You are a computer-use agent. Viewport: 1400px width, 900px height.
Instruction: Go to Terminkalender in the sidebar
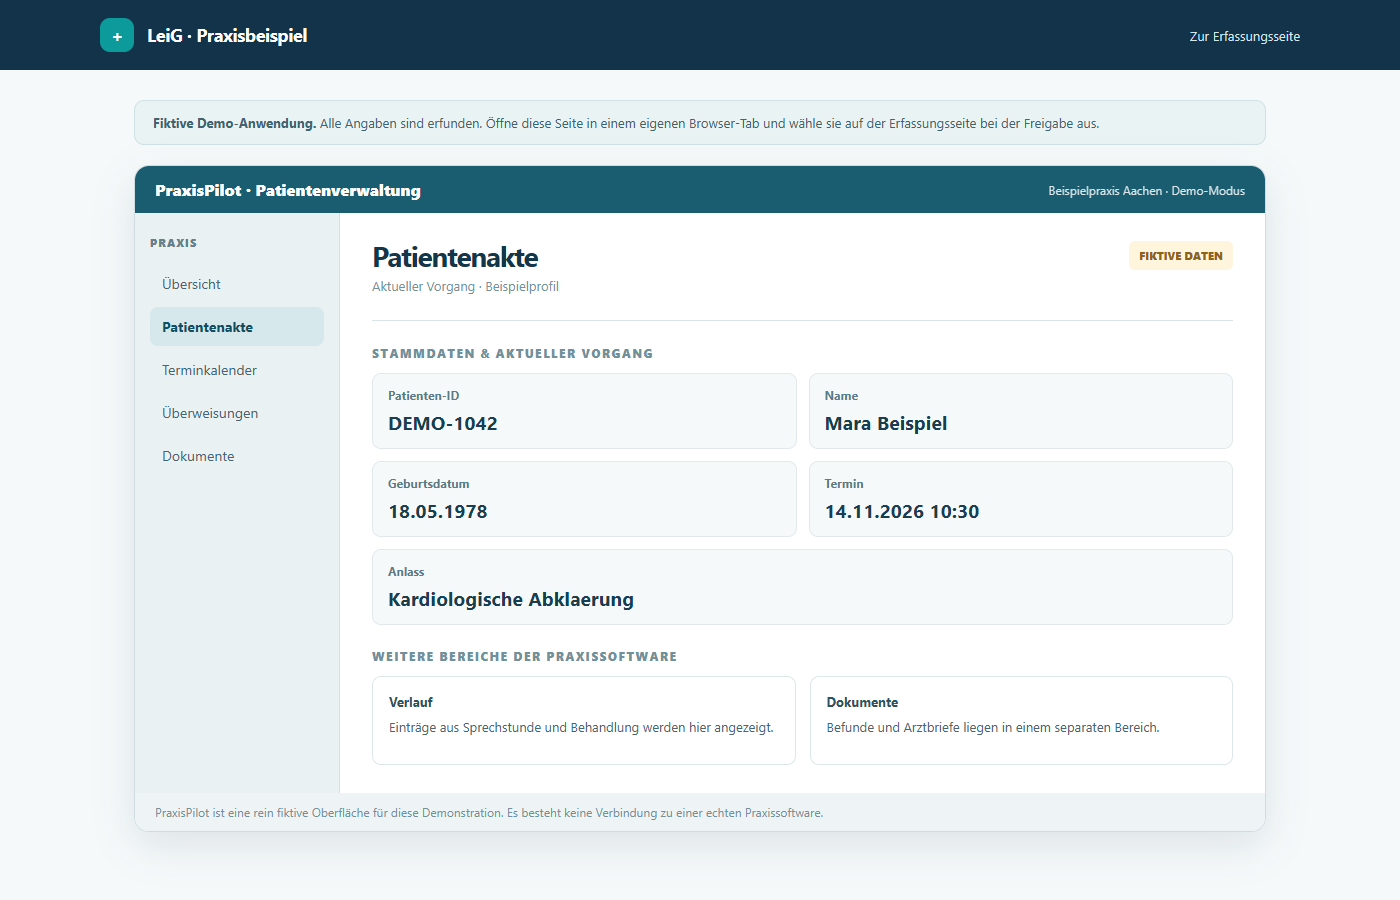point(237,370)
